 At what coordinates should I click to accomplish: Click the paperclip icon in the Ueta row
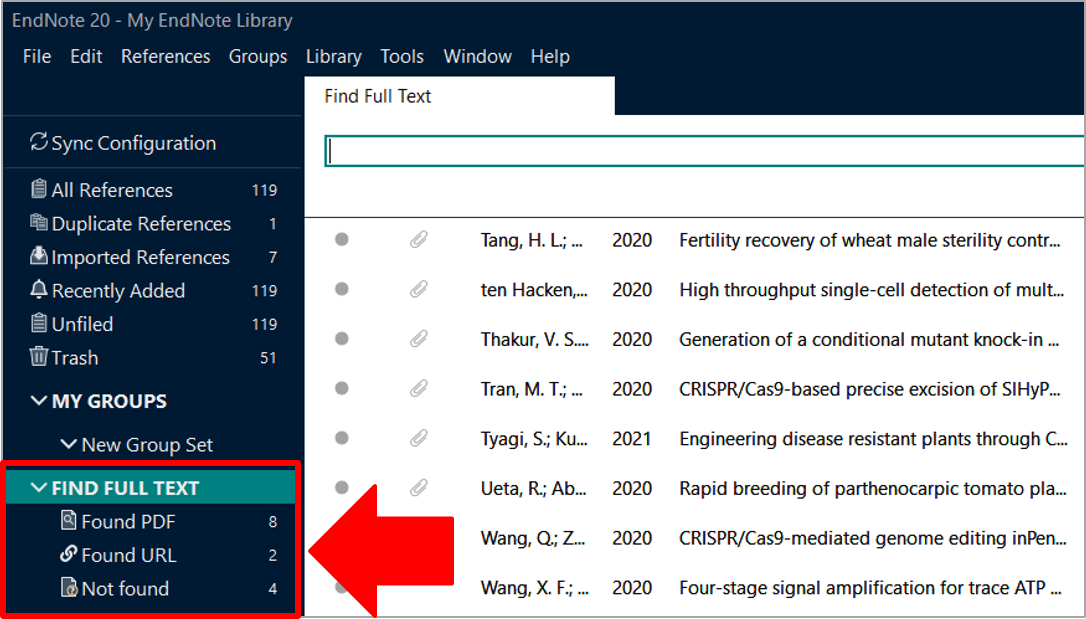pos(418,488)
